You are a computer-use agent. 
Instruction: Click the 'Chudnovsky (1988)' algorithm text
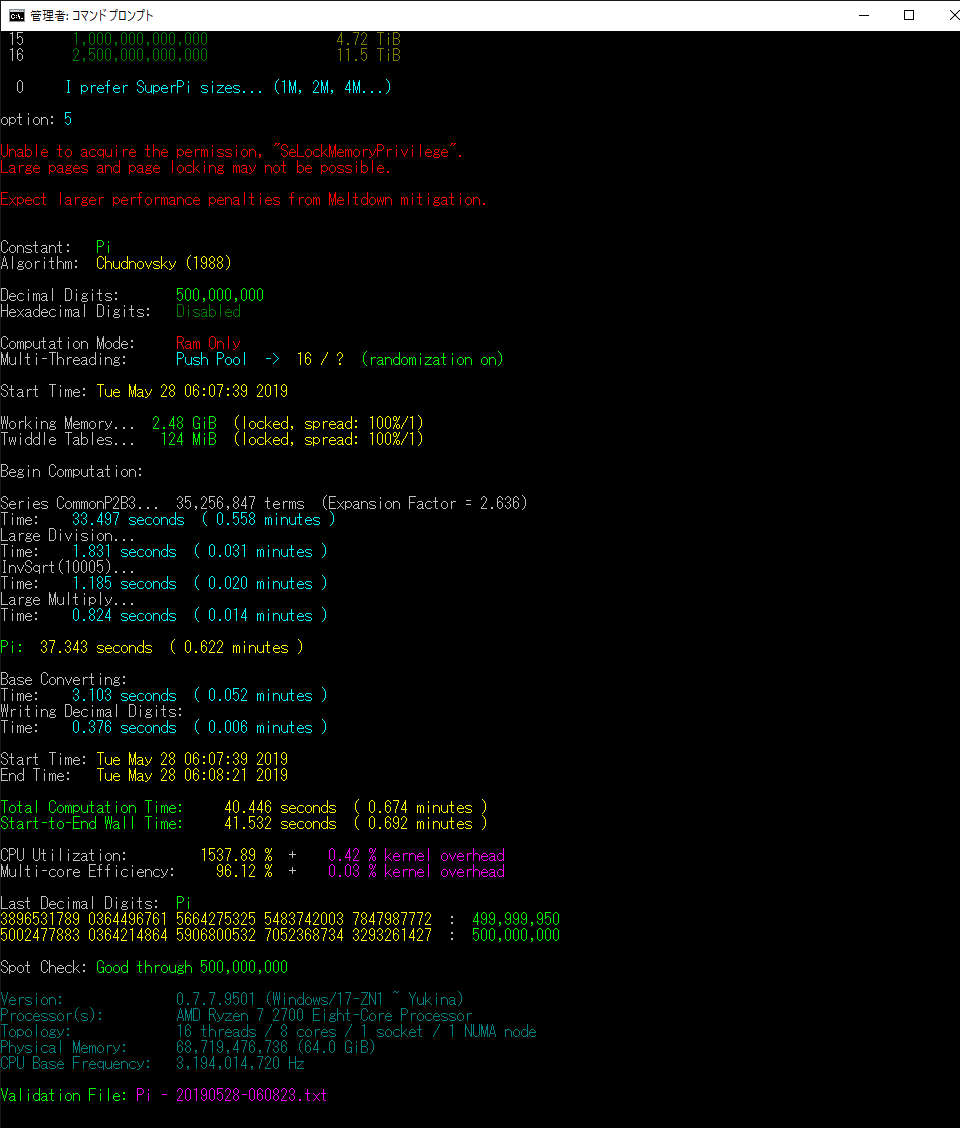(x=163, y=263)
